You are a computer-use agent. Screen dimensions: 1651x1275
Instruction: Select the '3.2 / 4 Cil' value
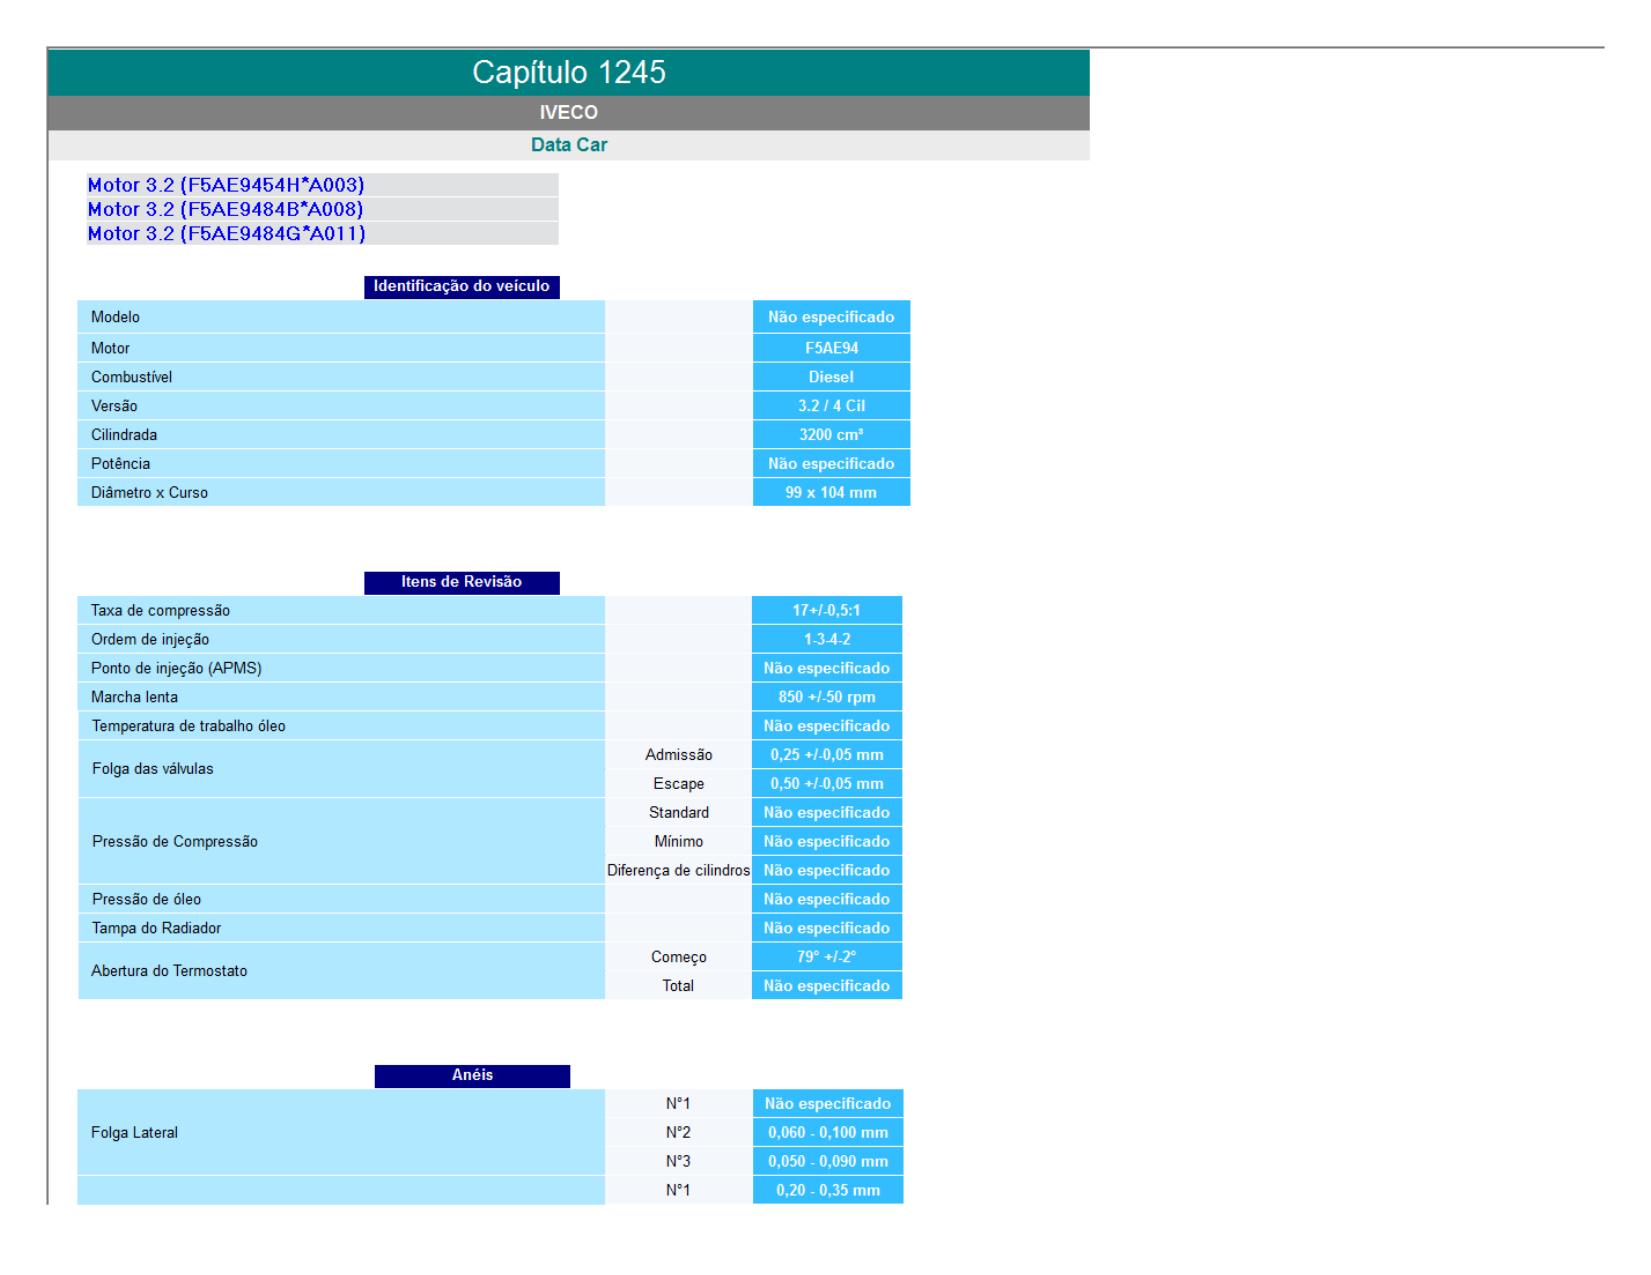click(831, 406)
